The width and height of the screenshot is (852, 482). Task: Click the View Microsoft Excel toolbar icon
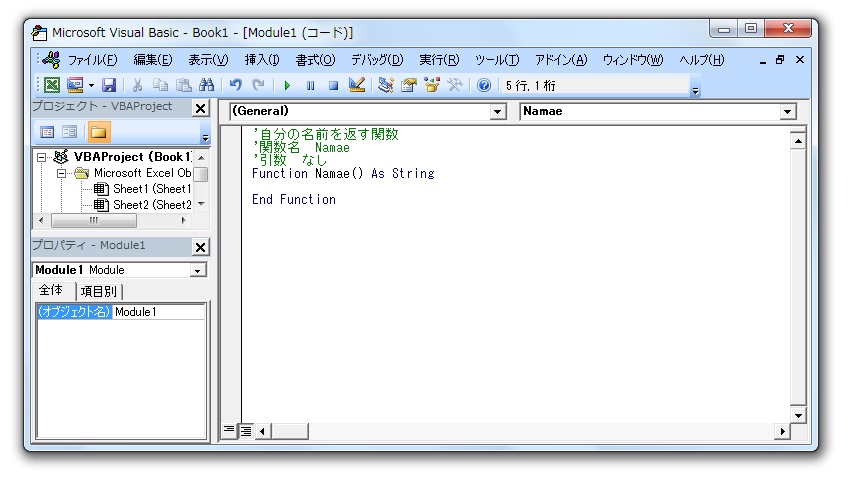pyautogui.click(x=52, y=85)
